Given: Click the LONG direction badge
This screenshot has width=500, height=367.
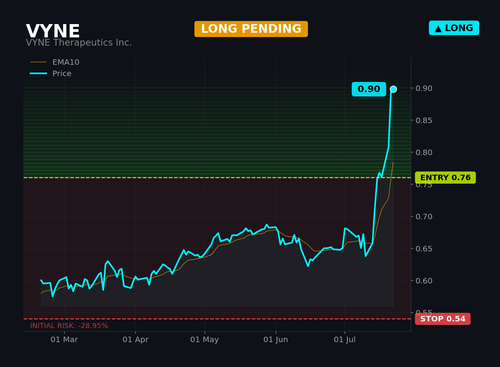Looking at the screenshot, I should [454, 28].
